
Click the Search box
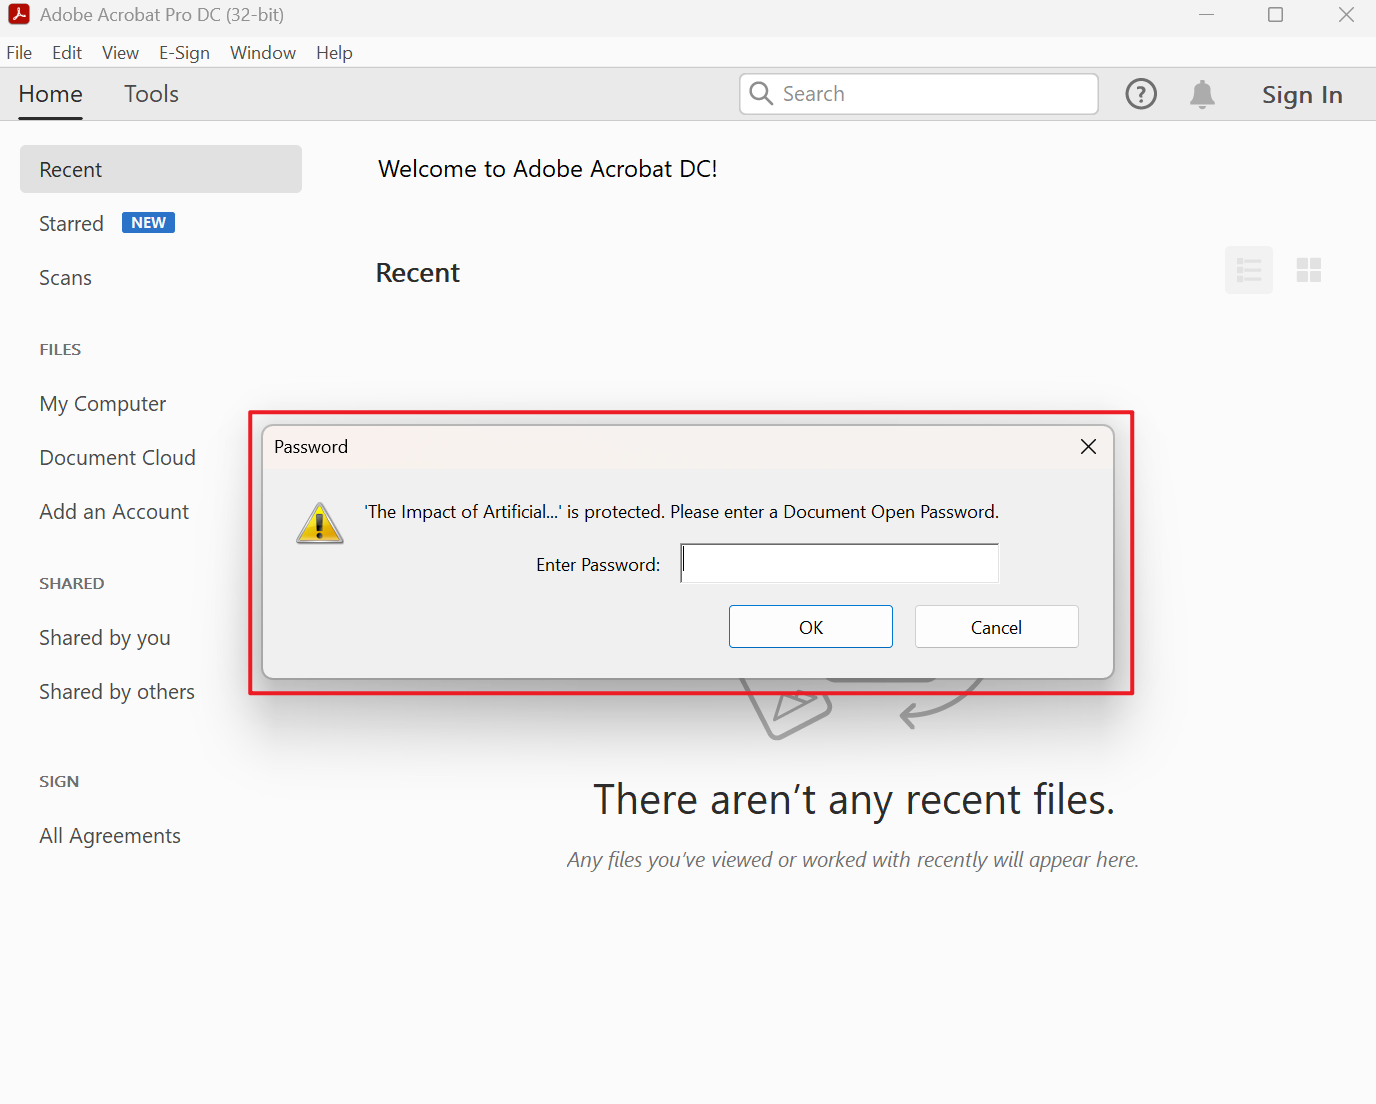click(919, 94)
